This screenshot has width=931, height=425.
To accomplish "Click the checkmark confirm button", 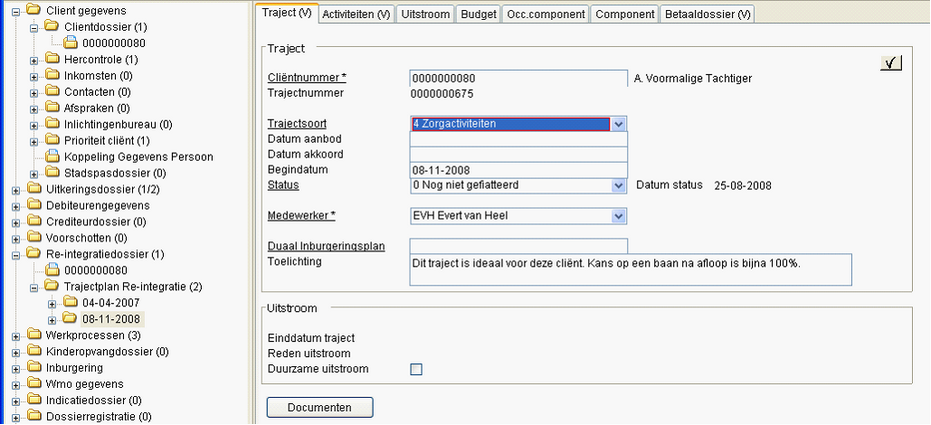I will pos(891,63).
